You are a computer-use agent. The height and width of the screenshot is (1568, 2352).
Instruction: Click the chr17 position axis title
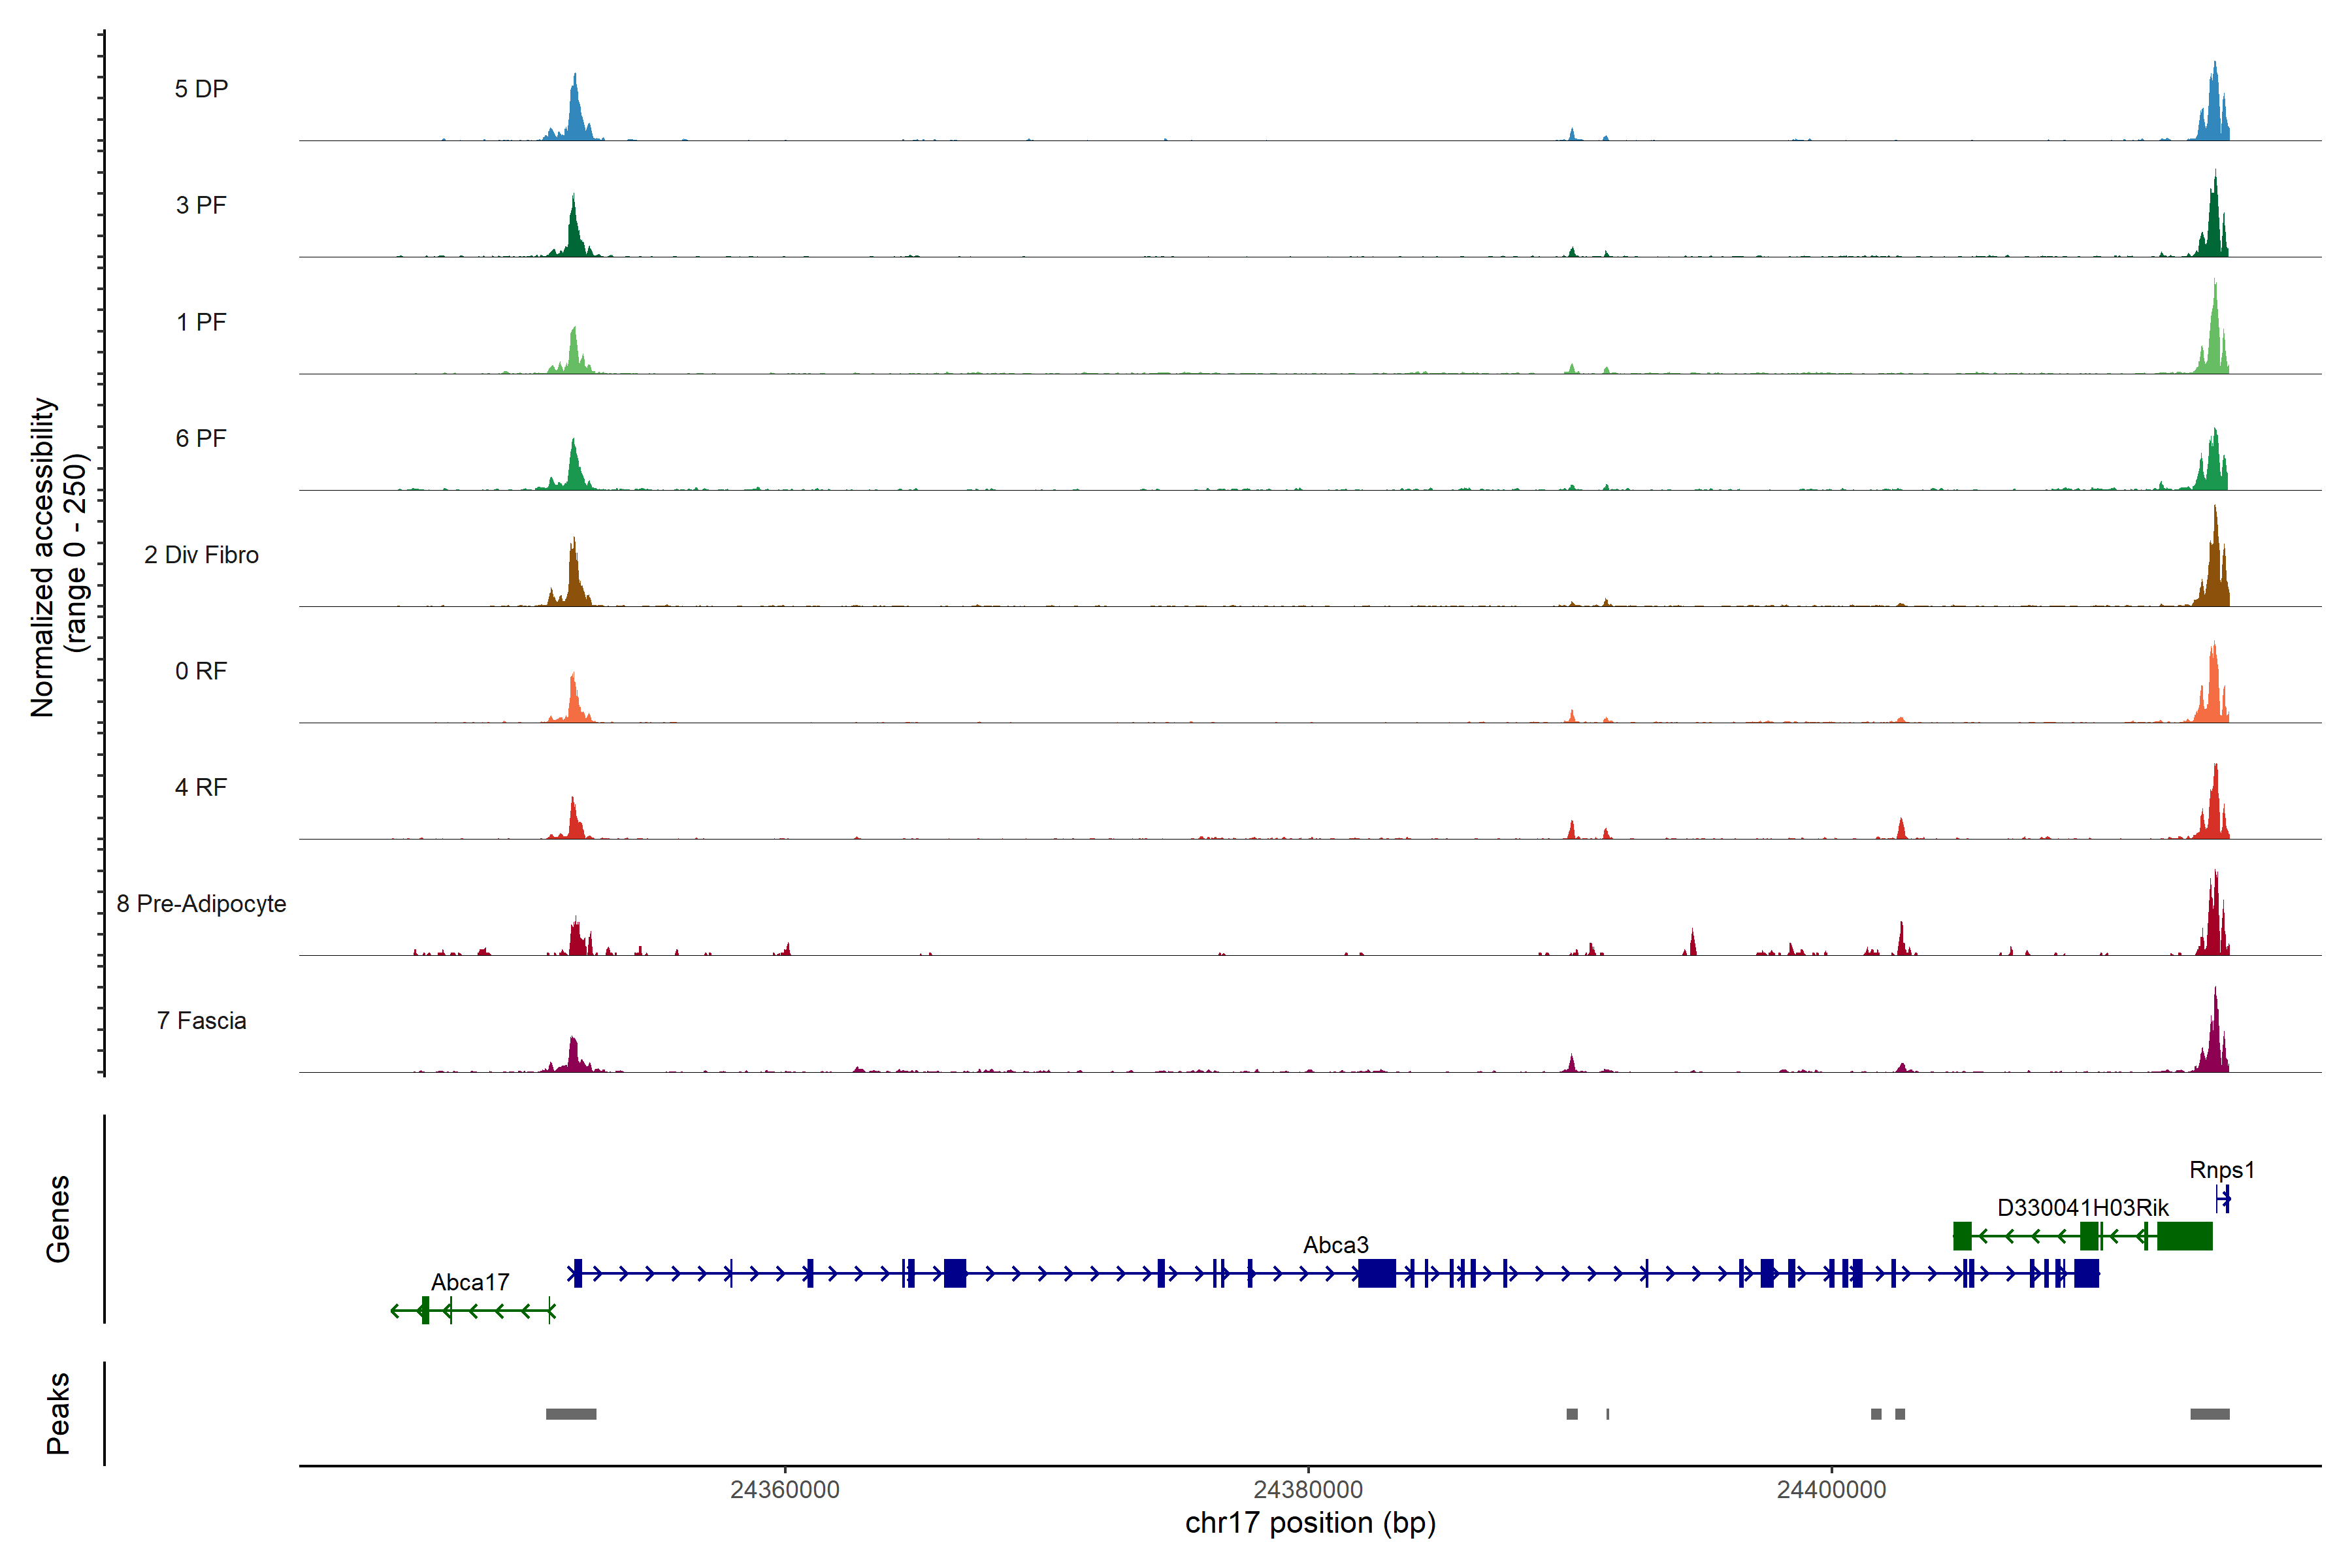tap(1310, 1523)
